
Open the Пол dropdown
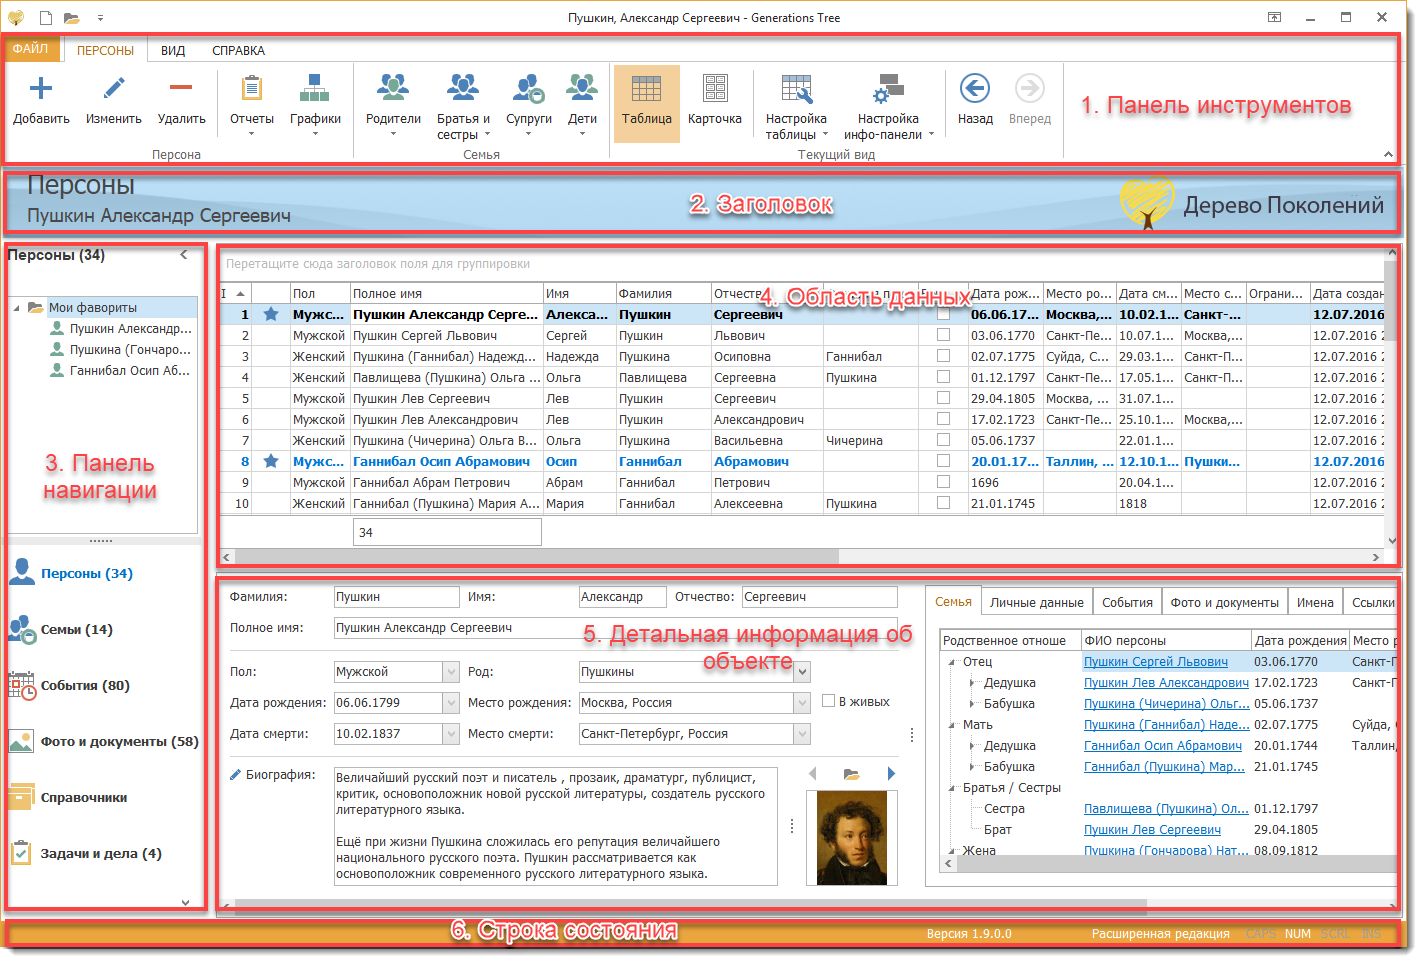[451, 672]
